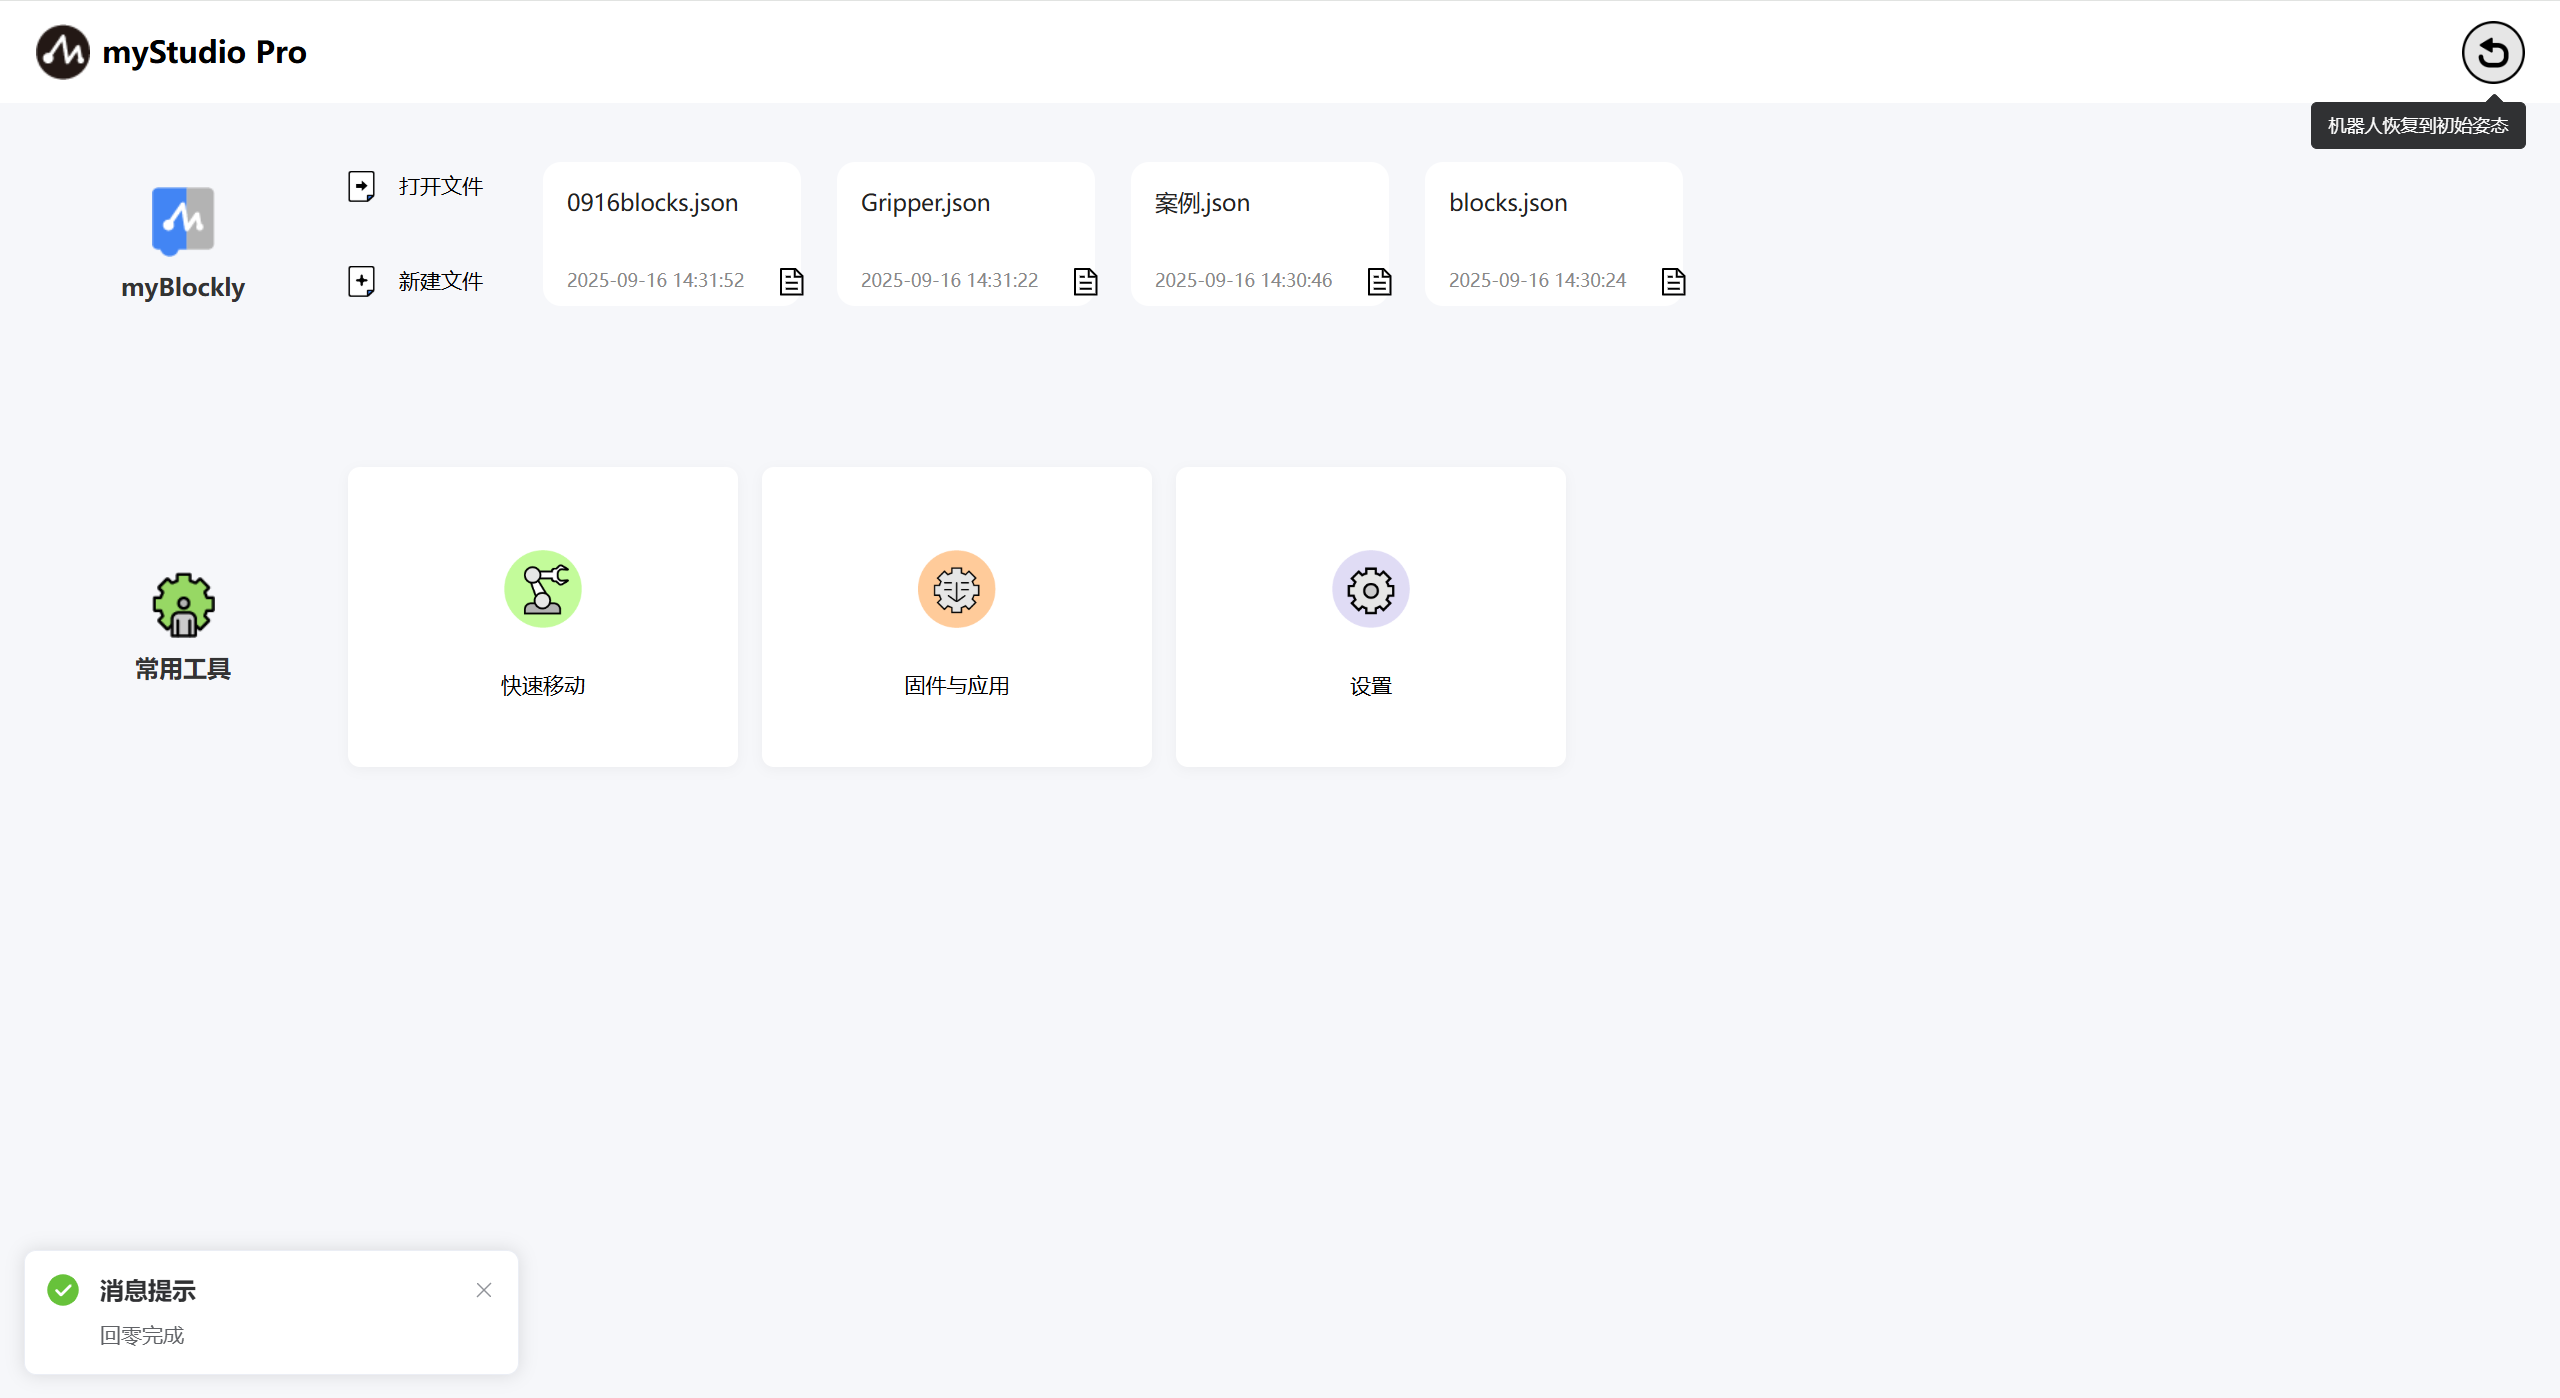Click the 设置 gear icon
Screen dimensions: 2560x1398
1370,589
